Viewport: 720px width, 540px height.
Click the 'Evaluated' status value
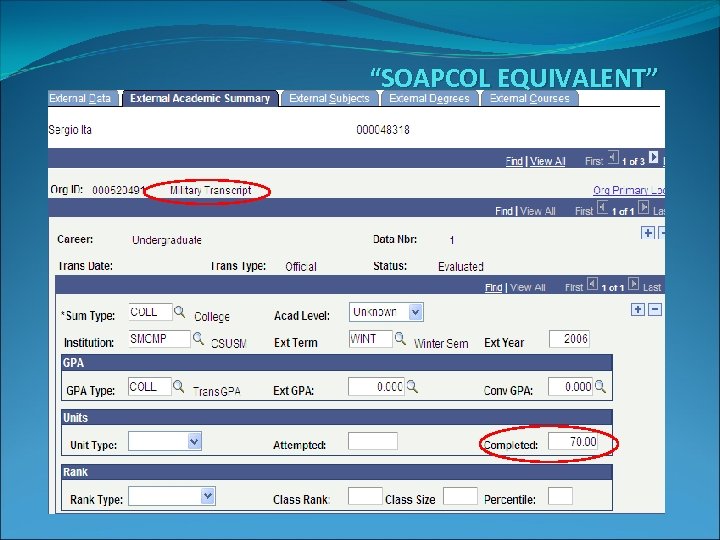[x=461, y=267]
